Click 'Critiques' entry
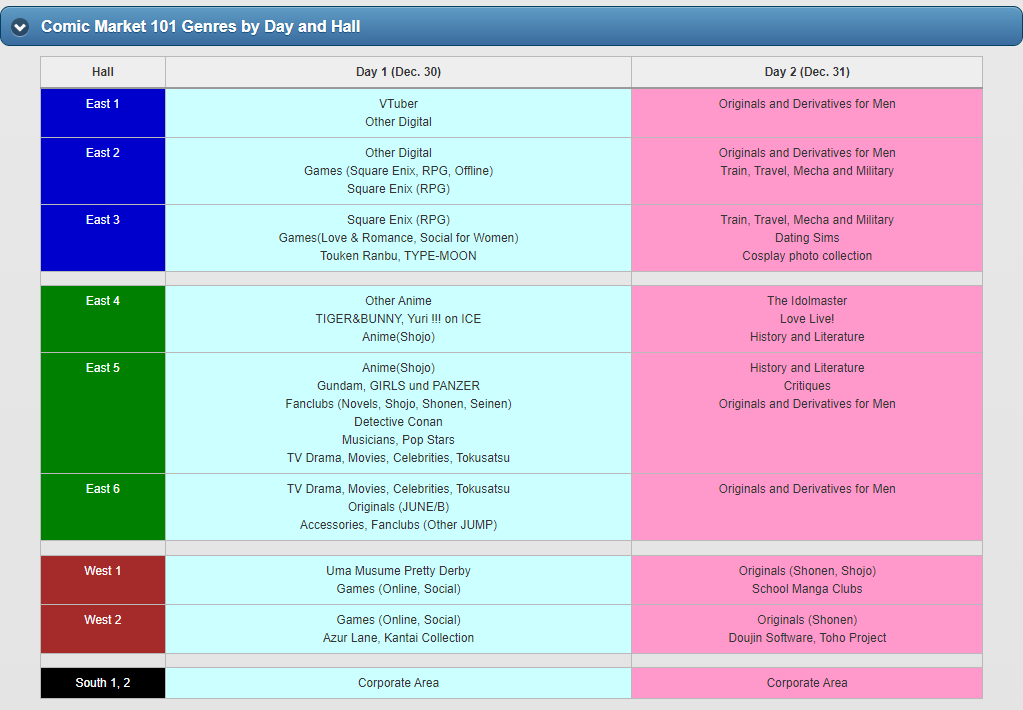The image size is (1023, 710). pos(807,386)
